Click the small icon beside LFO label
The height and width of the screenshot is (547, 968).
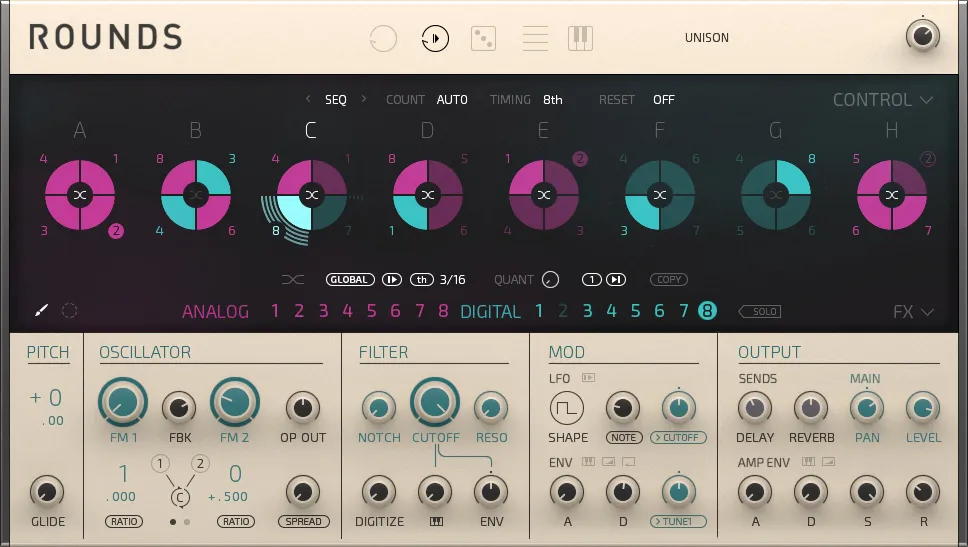[588, 378]
